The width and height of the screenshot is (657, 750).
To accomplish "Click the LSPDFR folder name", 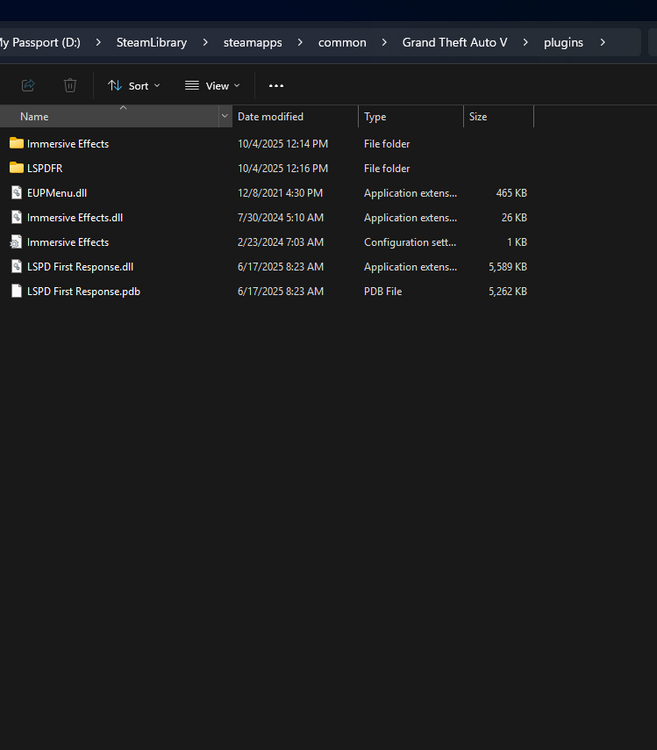I will pyautogui.click(x=44, y=168).
